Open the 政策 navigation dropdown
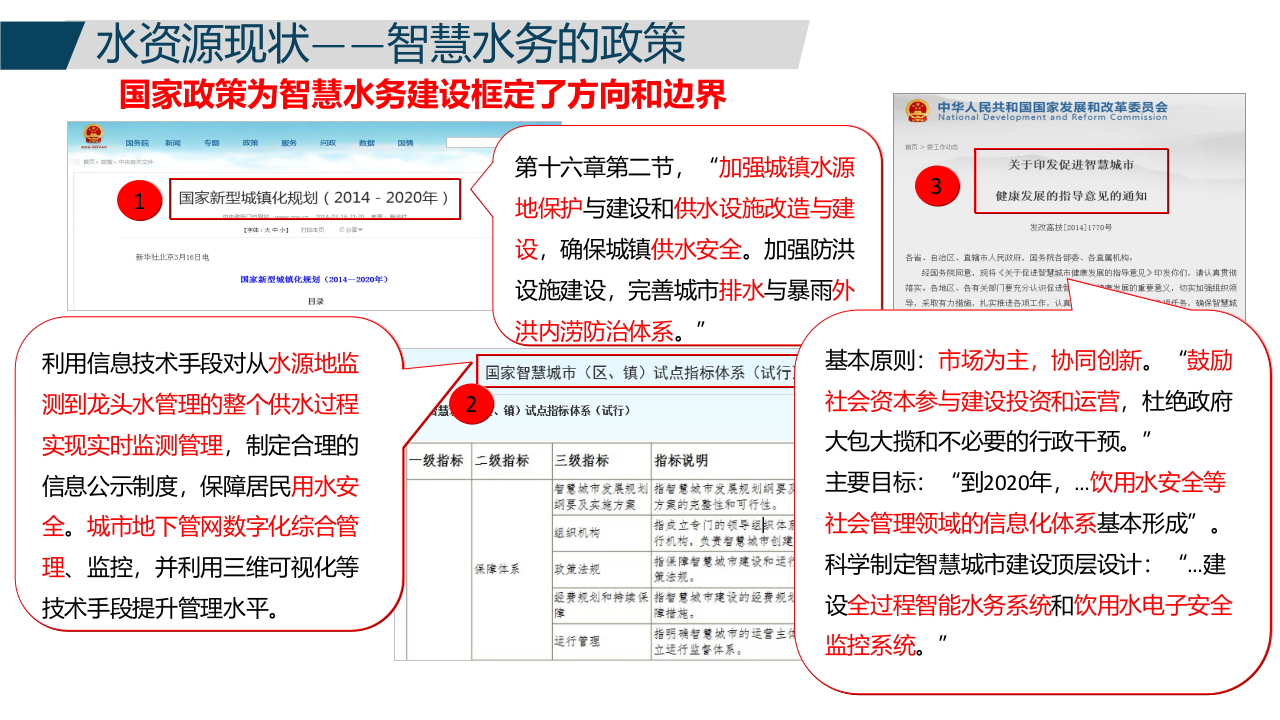Viewport: 1280px width, 720px height. (253, 143)
